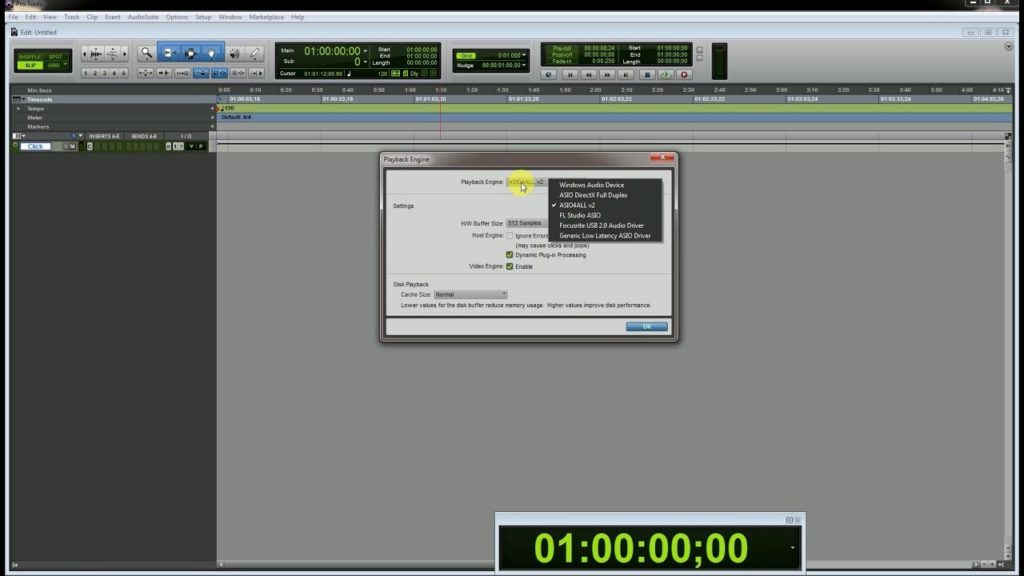Open the Main counter format dropdown arrow

click(x=365, y=51)
